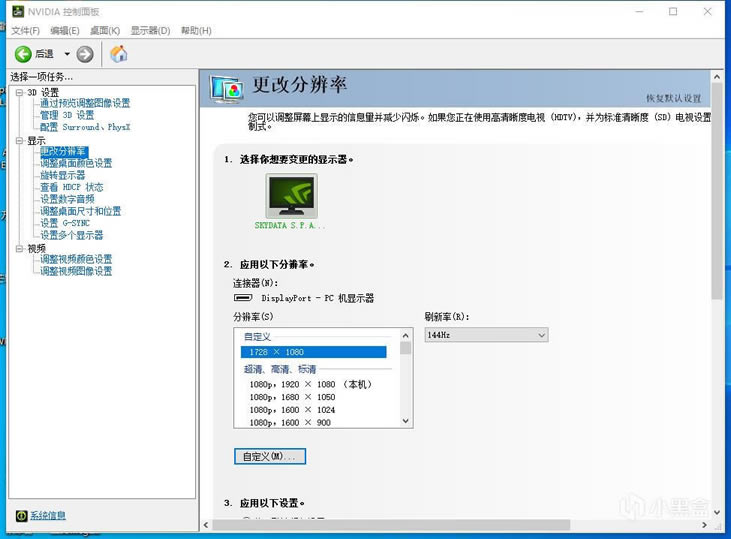Click the main panel horizontal scrollbar thumb
The image size is (731, 539).
[x=391, y=525]
